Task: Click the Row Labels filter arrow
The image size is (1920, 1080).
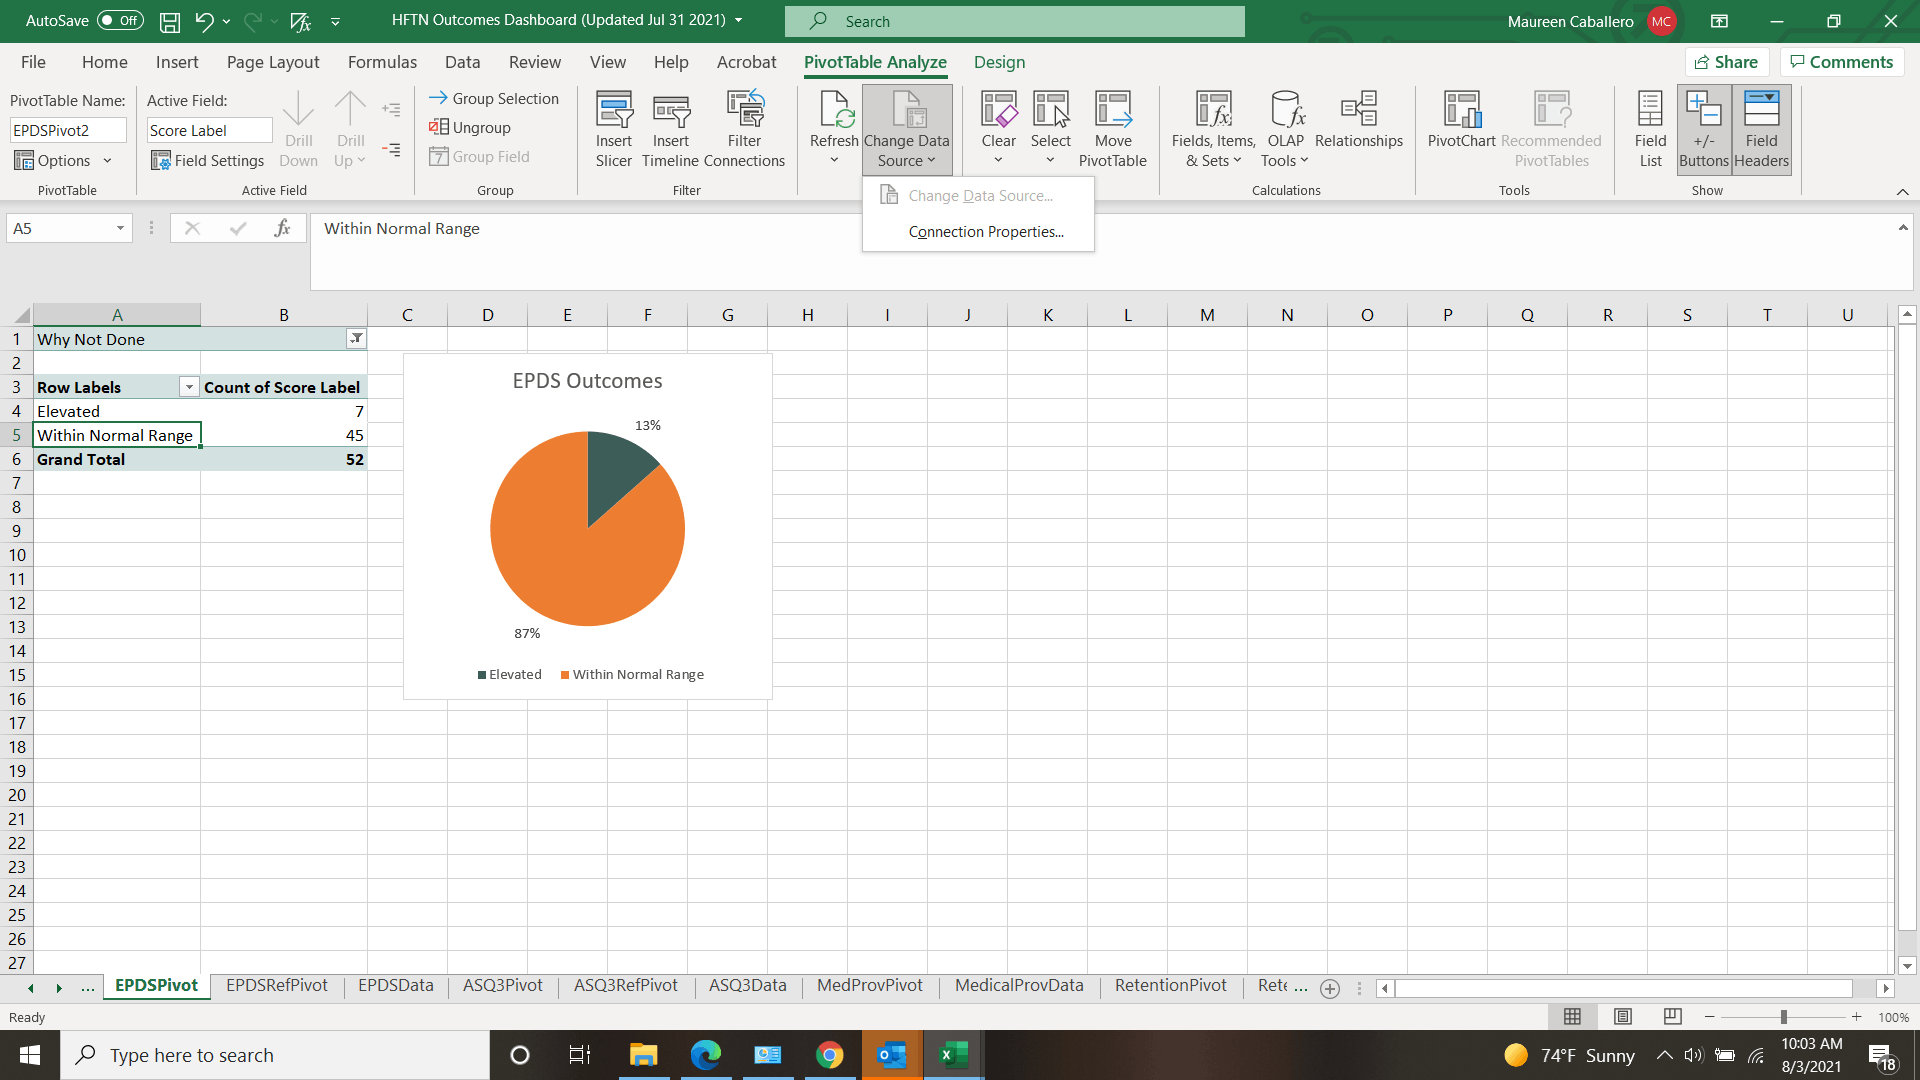Action: [x=187, y=386]
